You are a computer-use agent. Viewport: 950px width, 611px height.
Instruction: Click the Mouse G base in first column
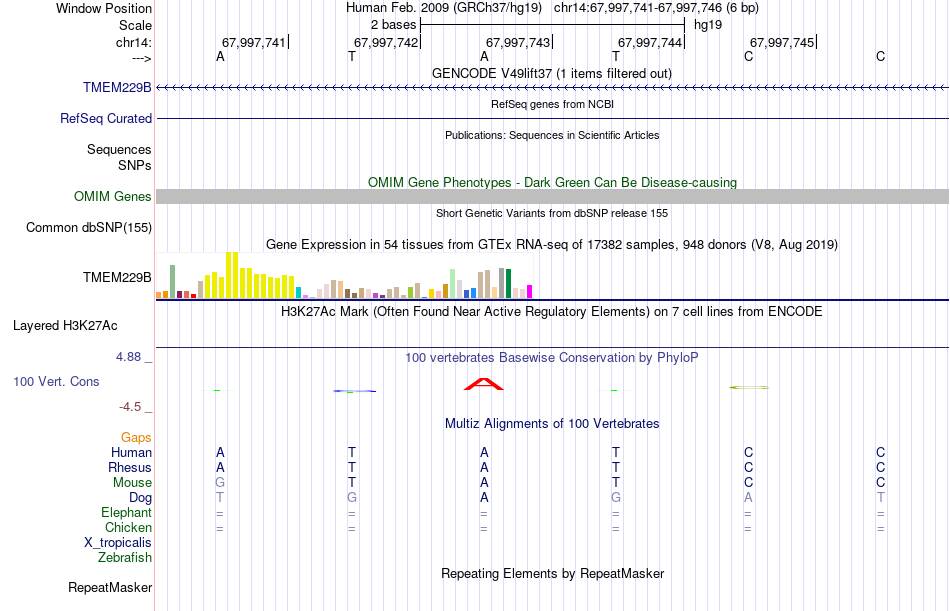[220, 482]
